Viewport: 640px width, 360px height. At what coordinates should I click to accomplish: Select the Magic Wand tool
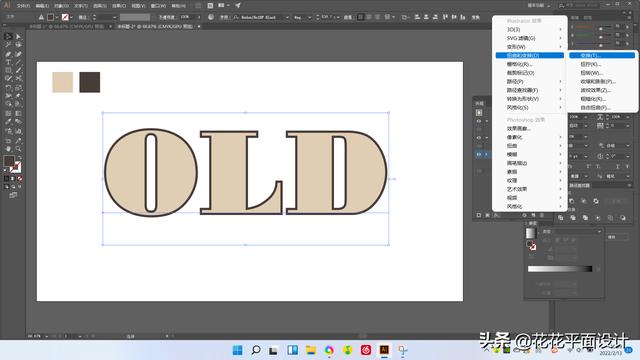[x=8, y=44]
